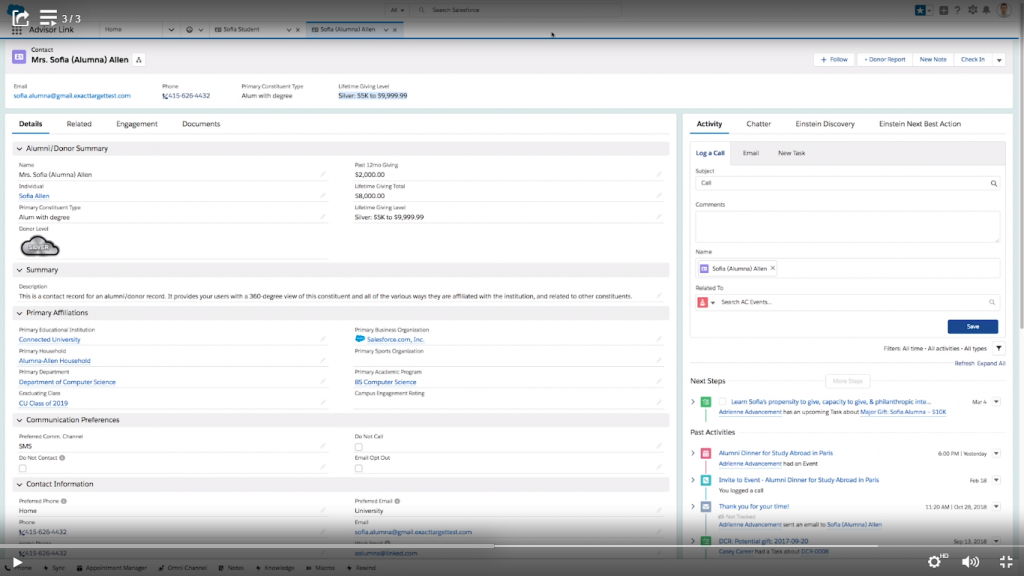1024x576 pixels.
Task: Expand the Alumni Dinner past activity row
Action: 693,453
